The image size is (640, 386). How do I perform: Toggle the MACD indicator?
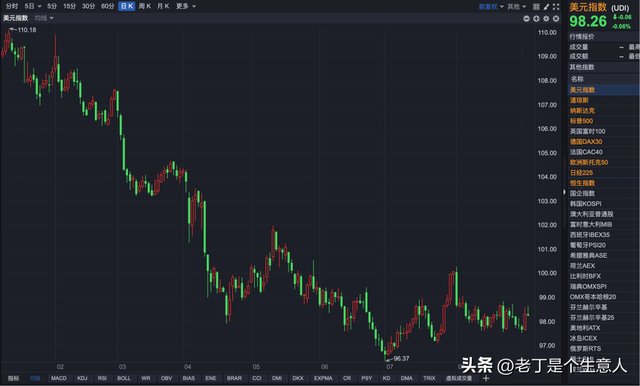tap(59, 378)
